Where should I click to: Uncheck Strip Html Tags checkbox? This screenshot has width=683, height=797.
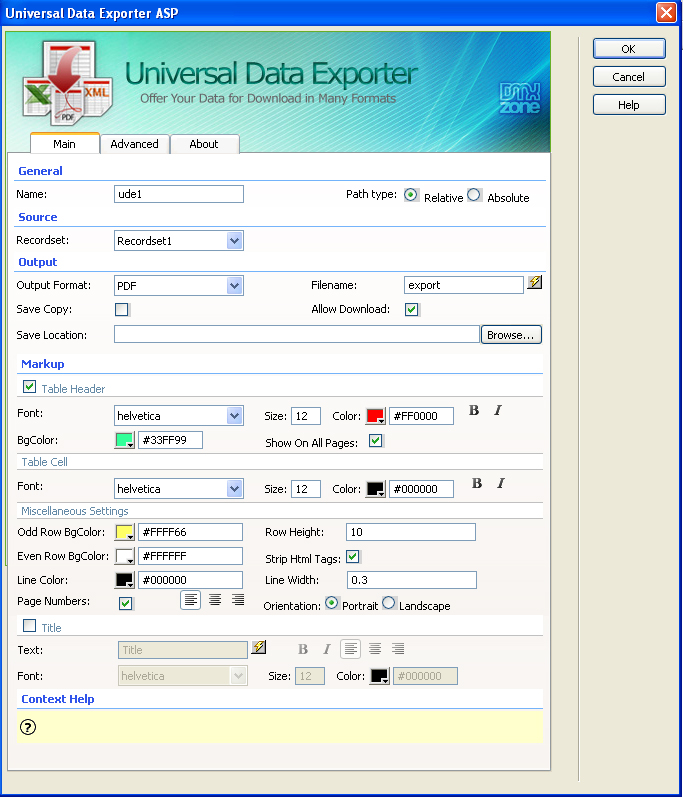[x=353, y=557]
